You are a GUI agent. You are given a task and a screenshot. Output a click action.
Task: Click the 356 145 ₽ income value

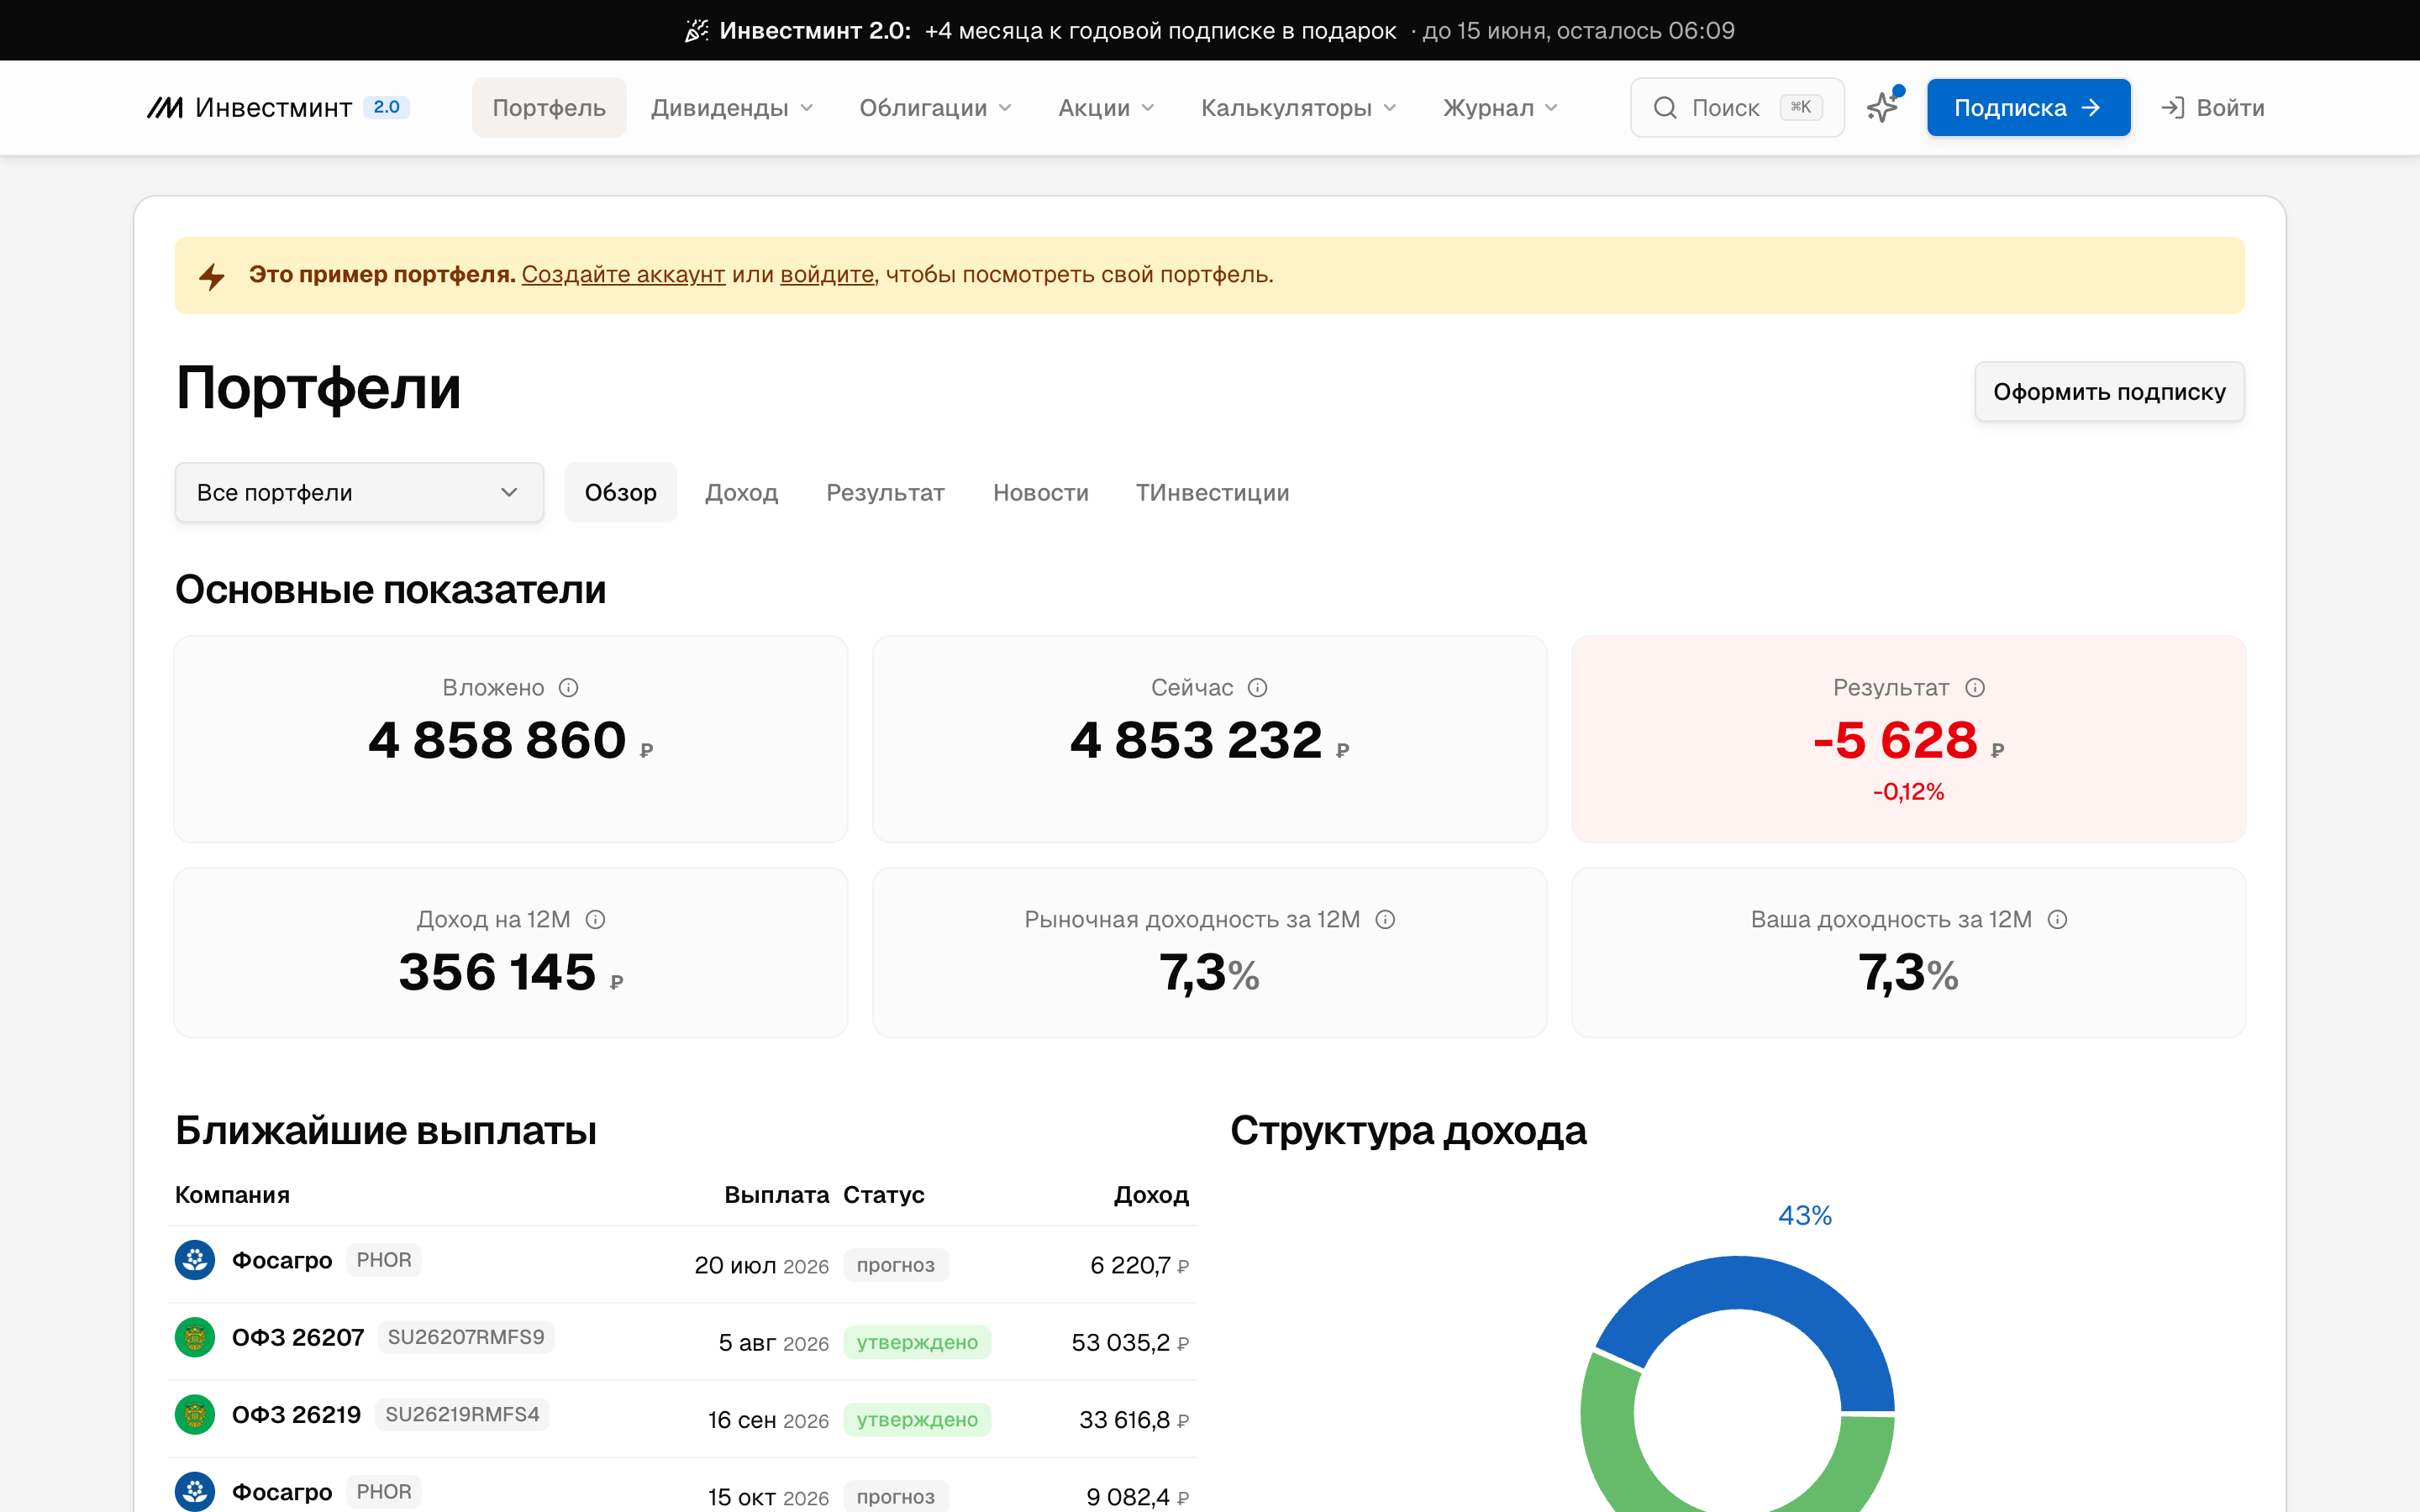pyautogui.click(x=511, y=972)
